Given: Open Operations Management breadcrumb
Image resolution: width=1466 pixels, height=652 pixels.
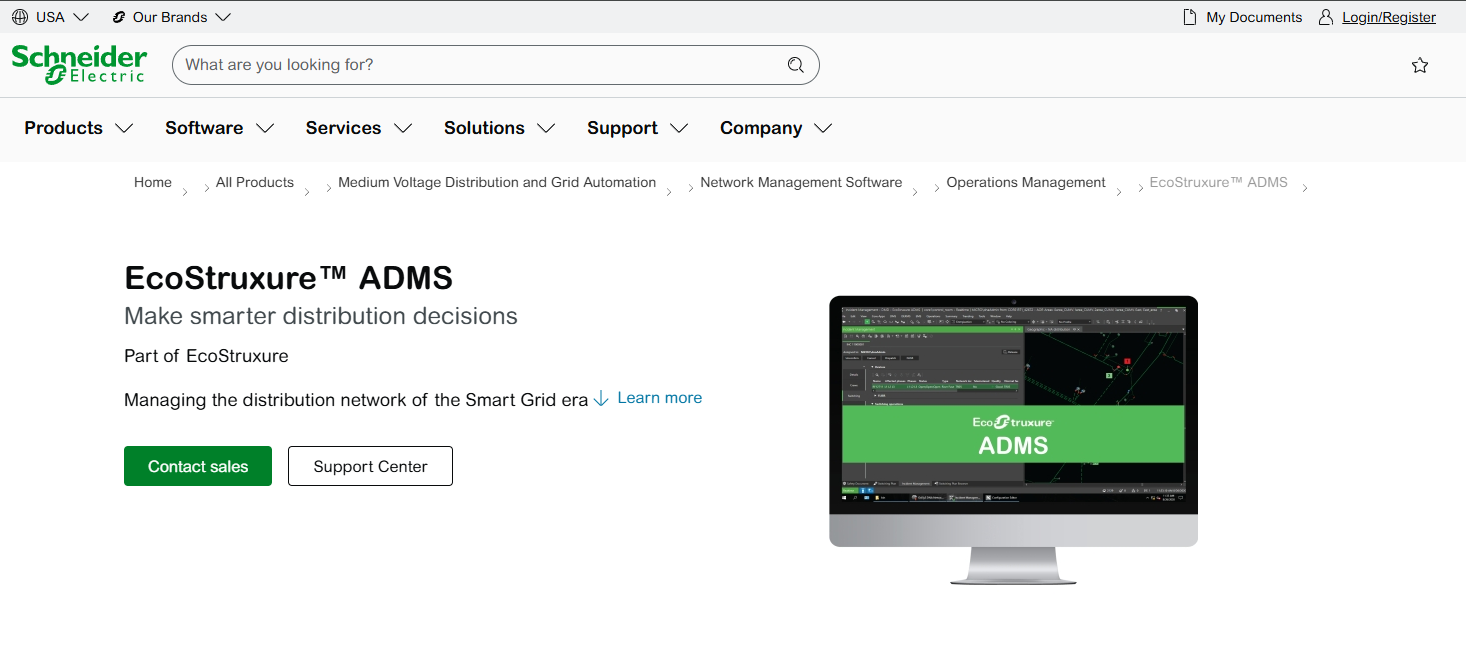Looking at the screenshot, I should [1026, 182].
